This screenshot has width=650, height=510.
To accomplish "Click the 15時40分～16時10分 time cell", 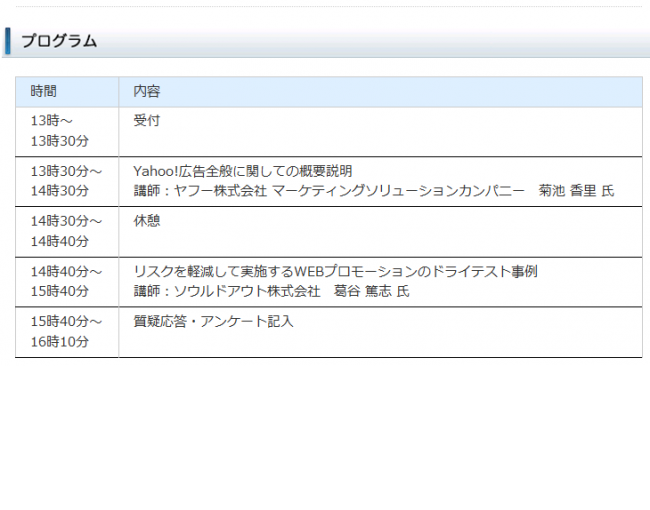I will (x=67, y=332).
